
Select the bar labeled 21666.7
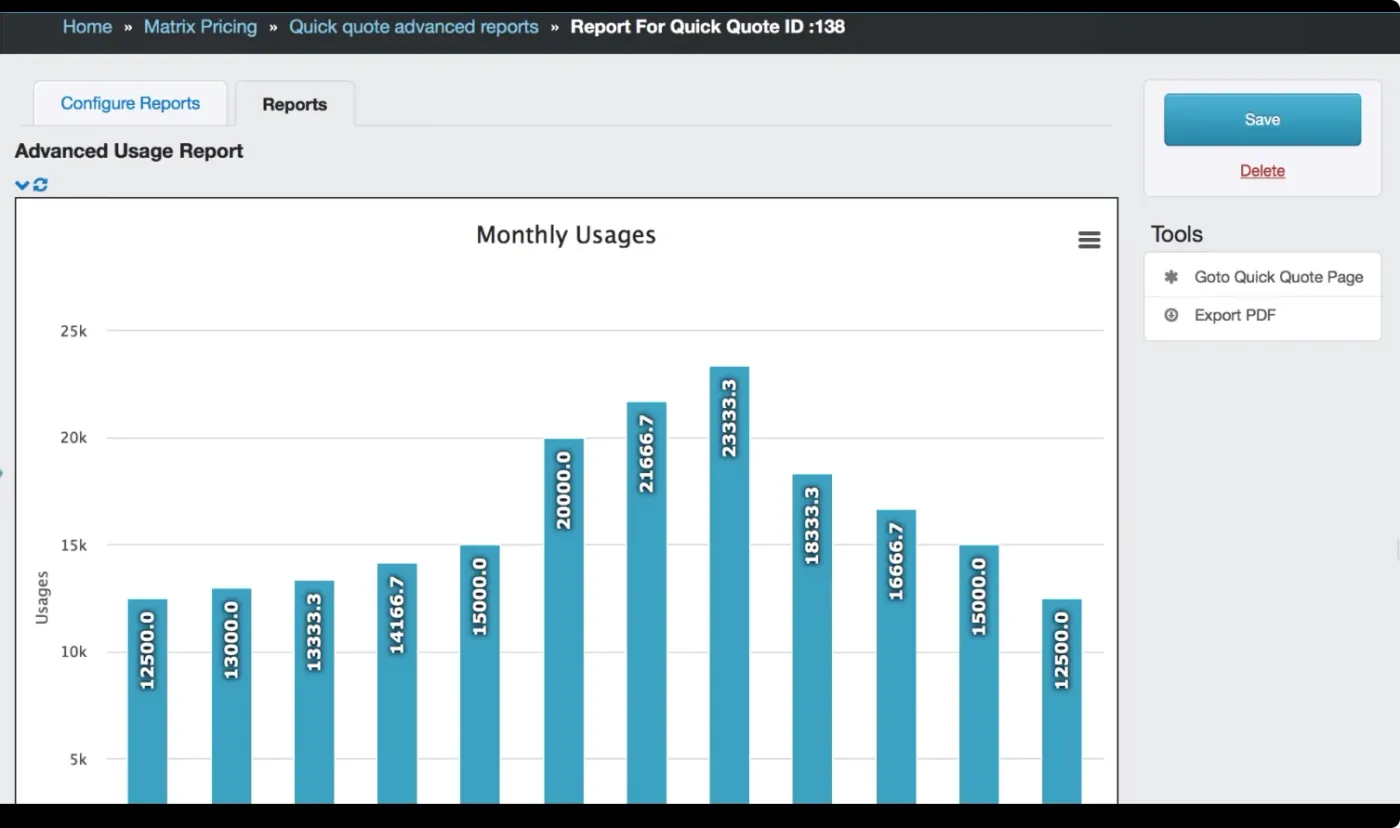coord(647,603)
